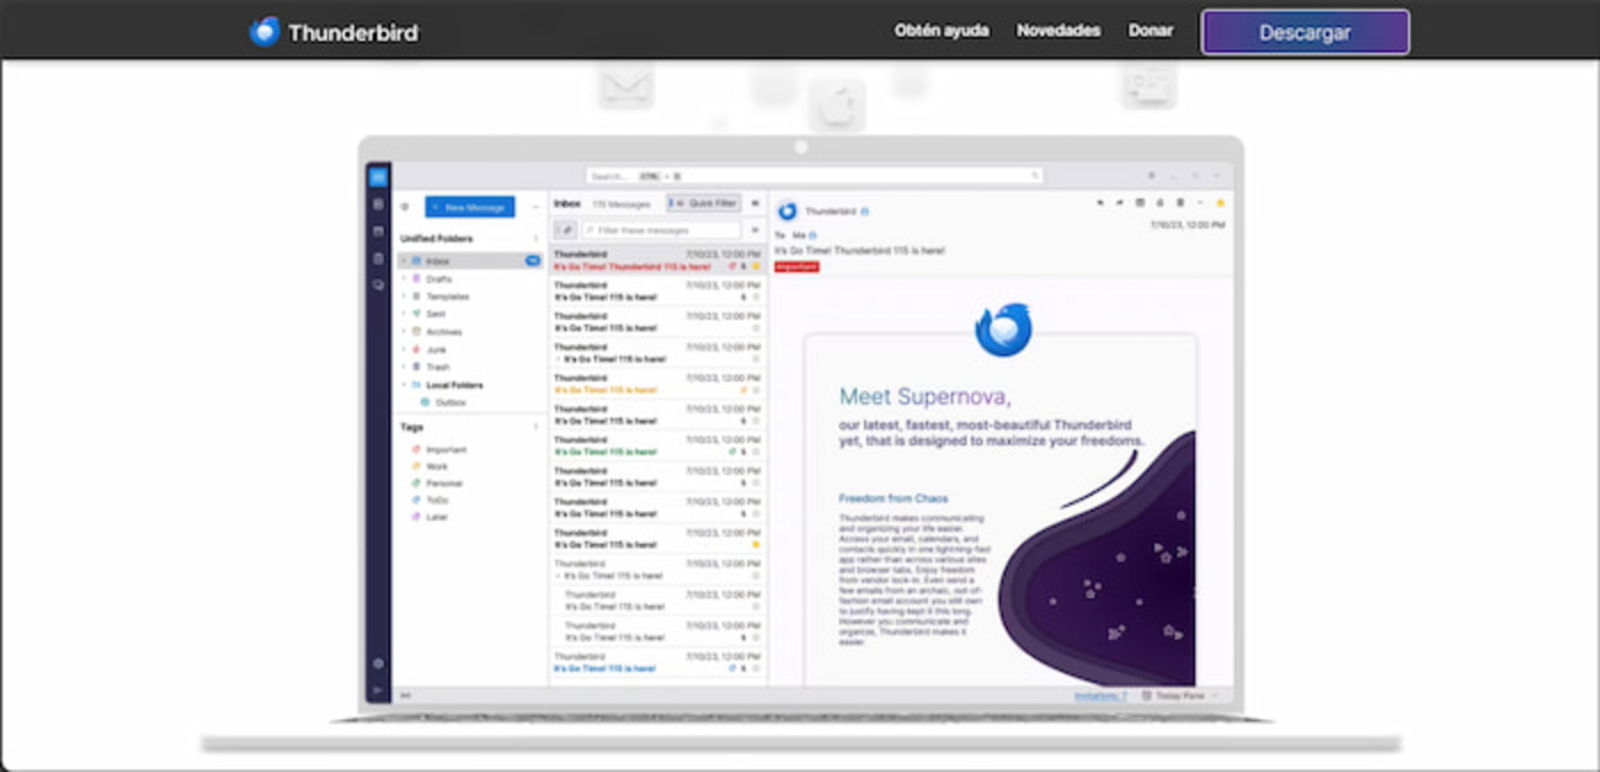
Task: Select the Personal tag
Action: [438, 483]
